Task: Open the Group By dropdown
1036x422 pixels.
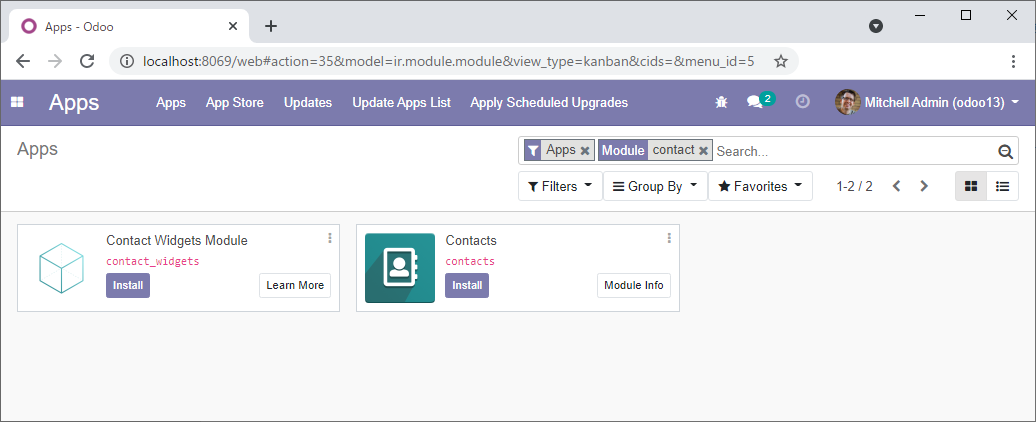Action: tap(655, 186)
